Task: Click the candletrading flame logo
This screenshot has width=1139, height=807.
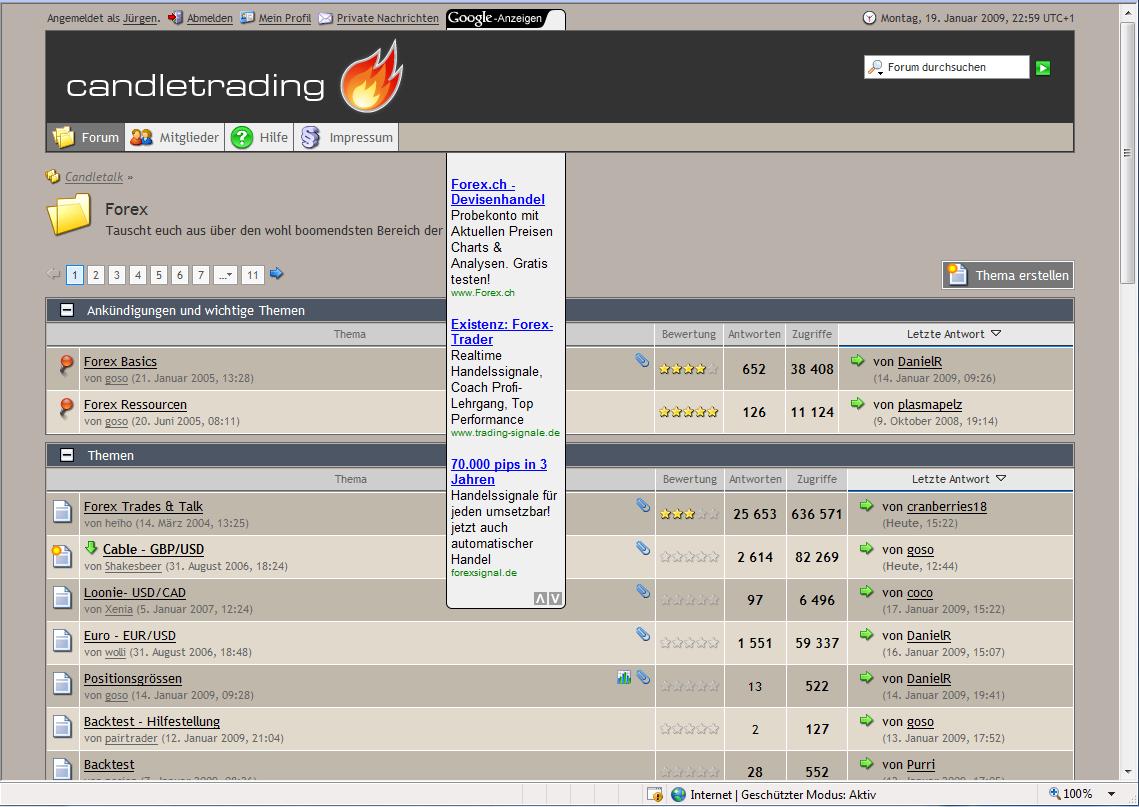Action: coord(370,80)
